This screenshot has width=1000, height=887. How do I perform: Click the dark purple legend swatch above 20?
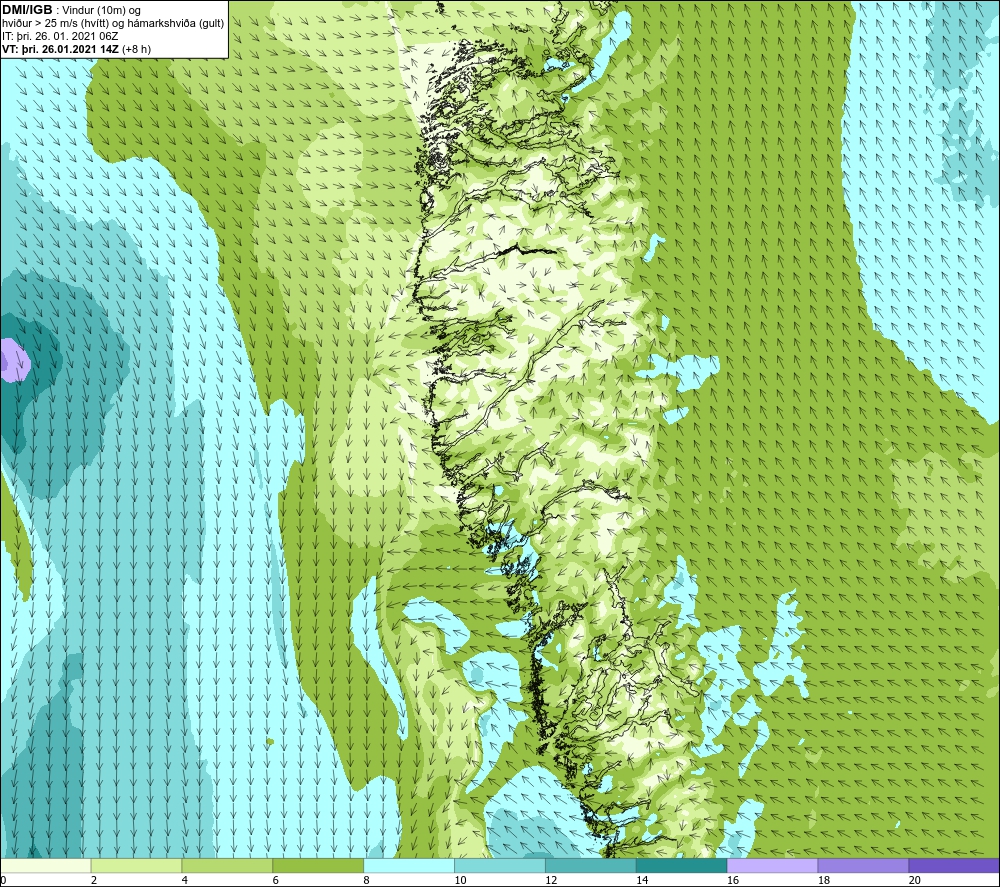pyautogui.click(x=953, y=865)
